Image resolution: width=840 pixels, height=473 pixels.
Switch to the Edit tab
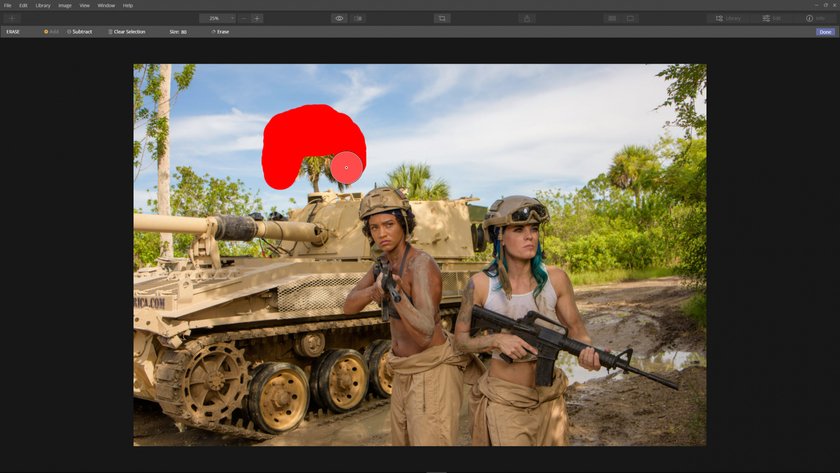(x=771, y=18)
